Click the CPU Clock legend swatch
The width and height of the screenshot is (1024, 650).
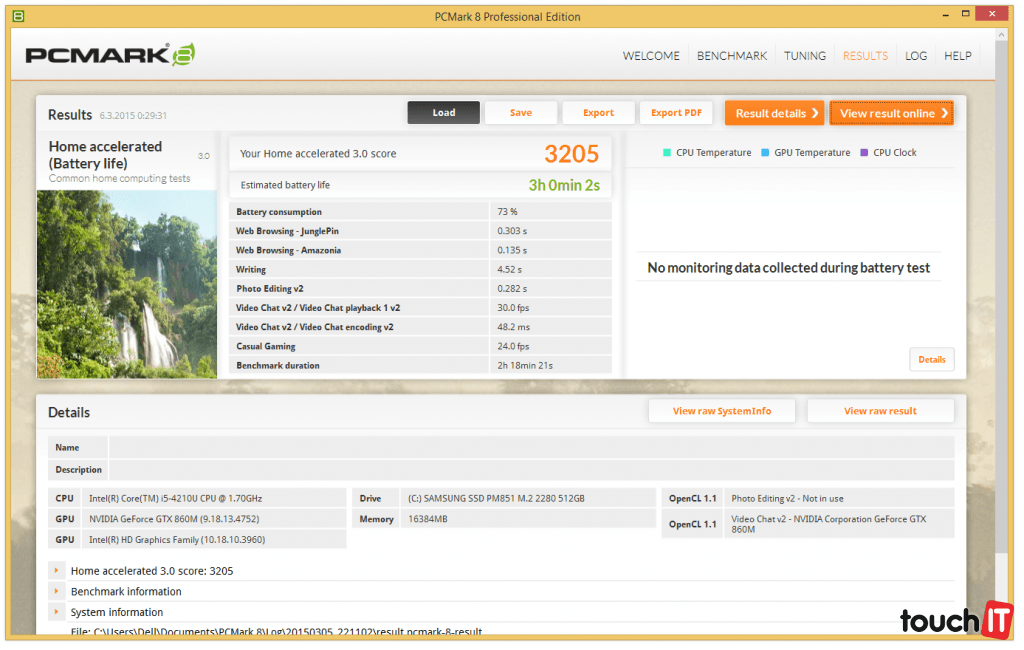click(x=864, y=153)
